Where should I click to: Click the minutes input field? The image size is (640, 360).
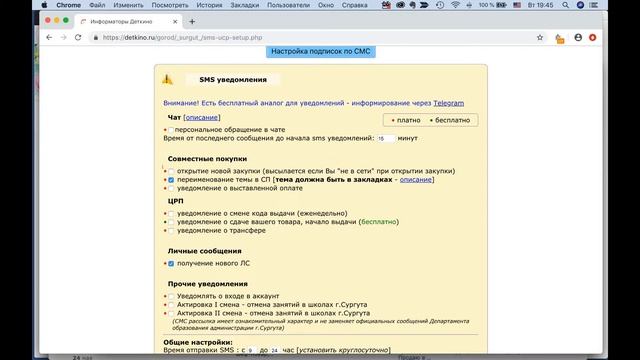click(386, 138)
